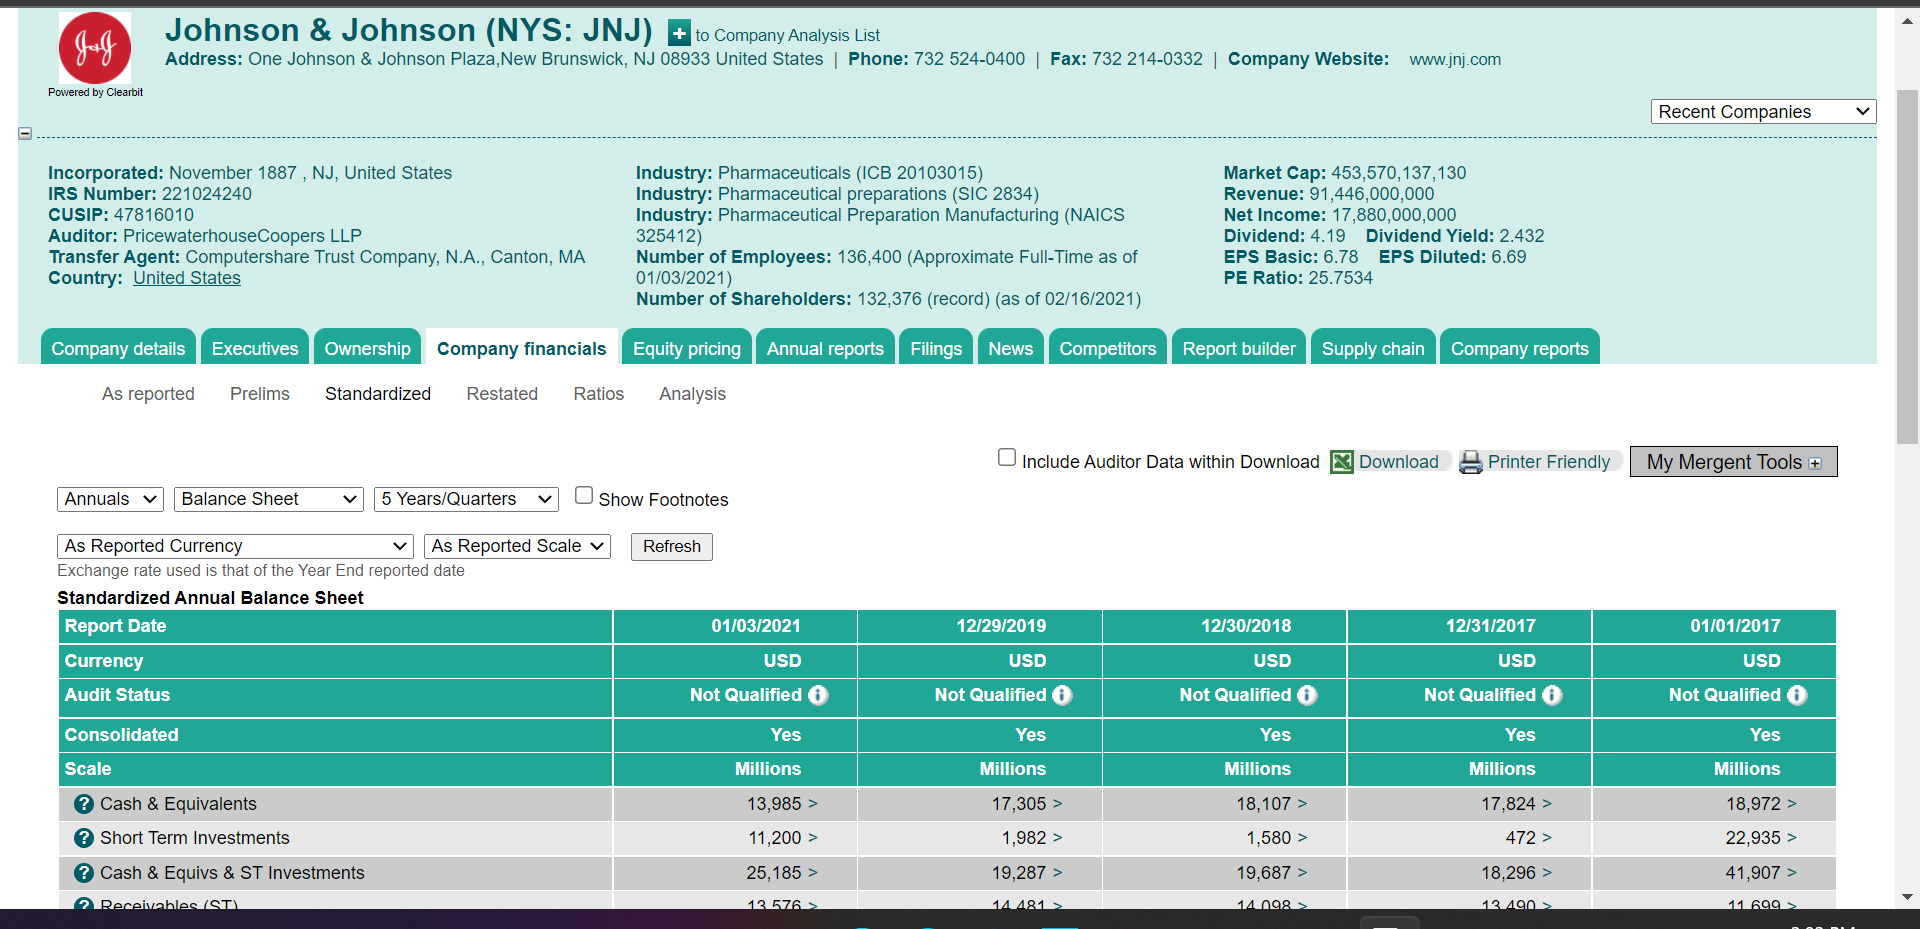Screen dimensions: 1920x929
Task: Enable Include Auditor Data within Download
Action: pos(1007,457)
